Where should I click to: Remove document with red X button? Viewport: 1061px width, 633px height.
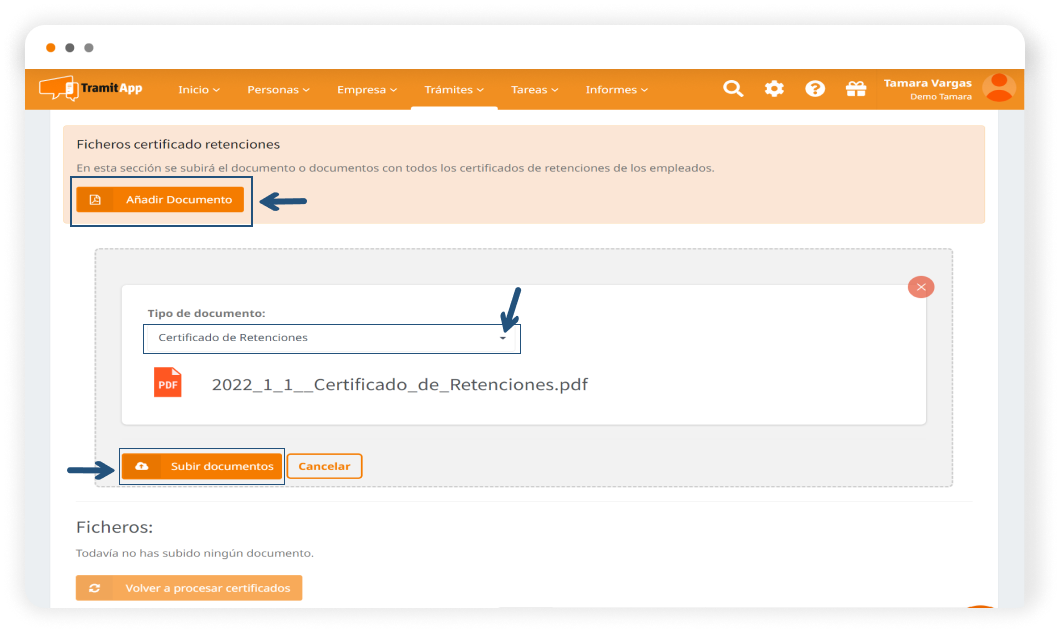click(920, 287)
